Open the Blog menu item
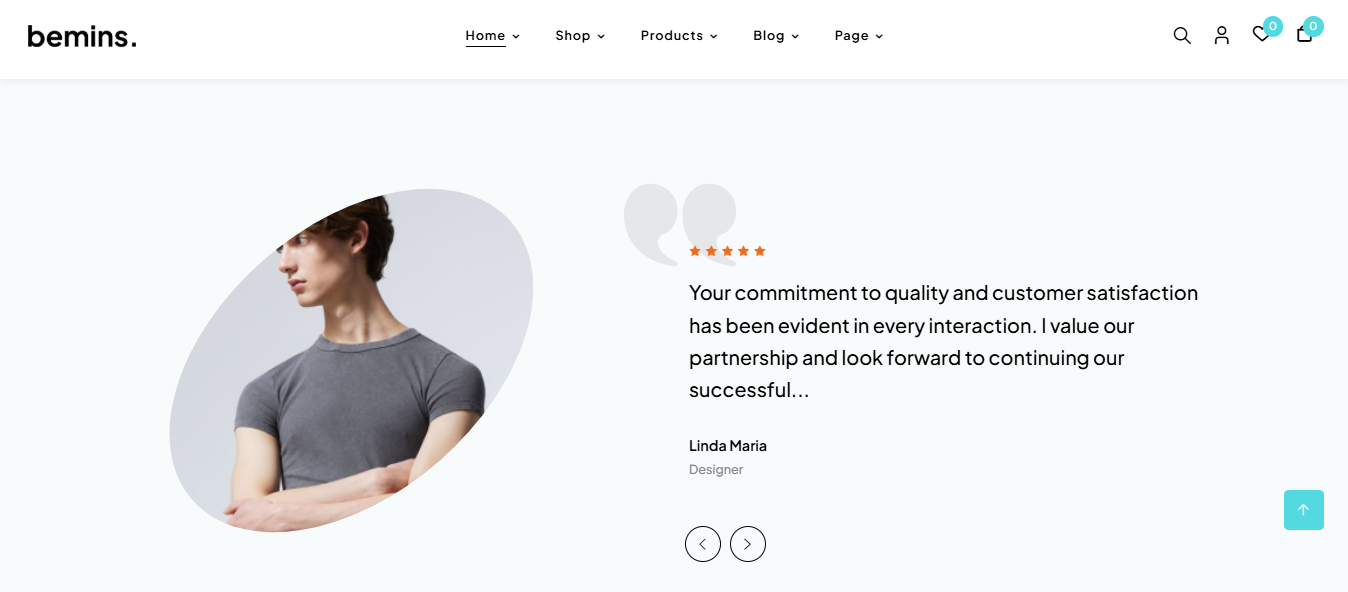1348x592 pixels. [x=776, y=36]
